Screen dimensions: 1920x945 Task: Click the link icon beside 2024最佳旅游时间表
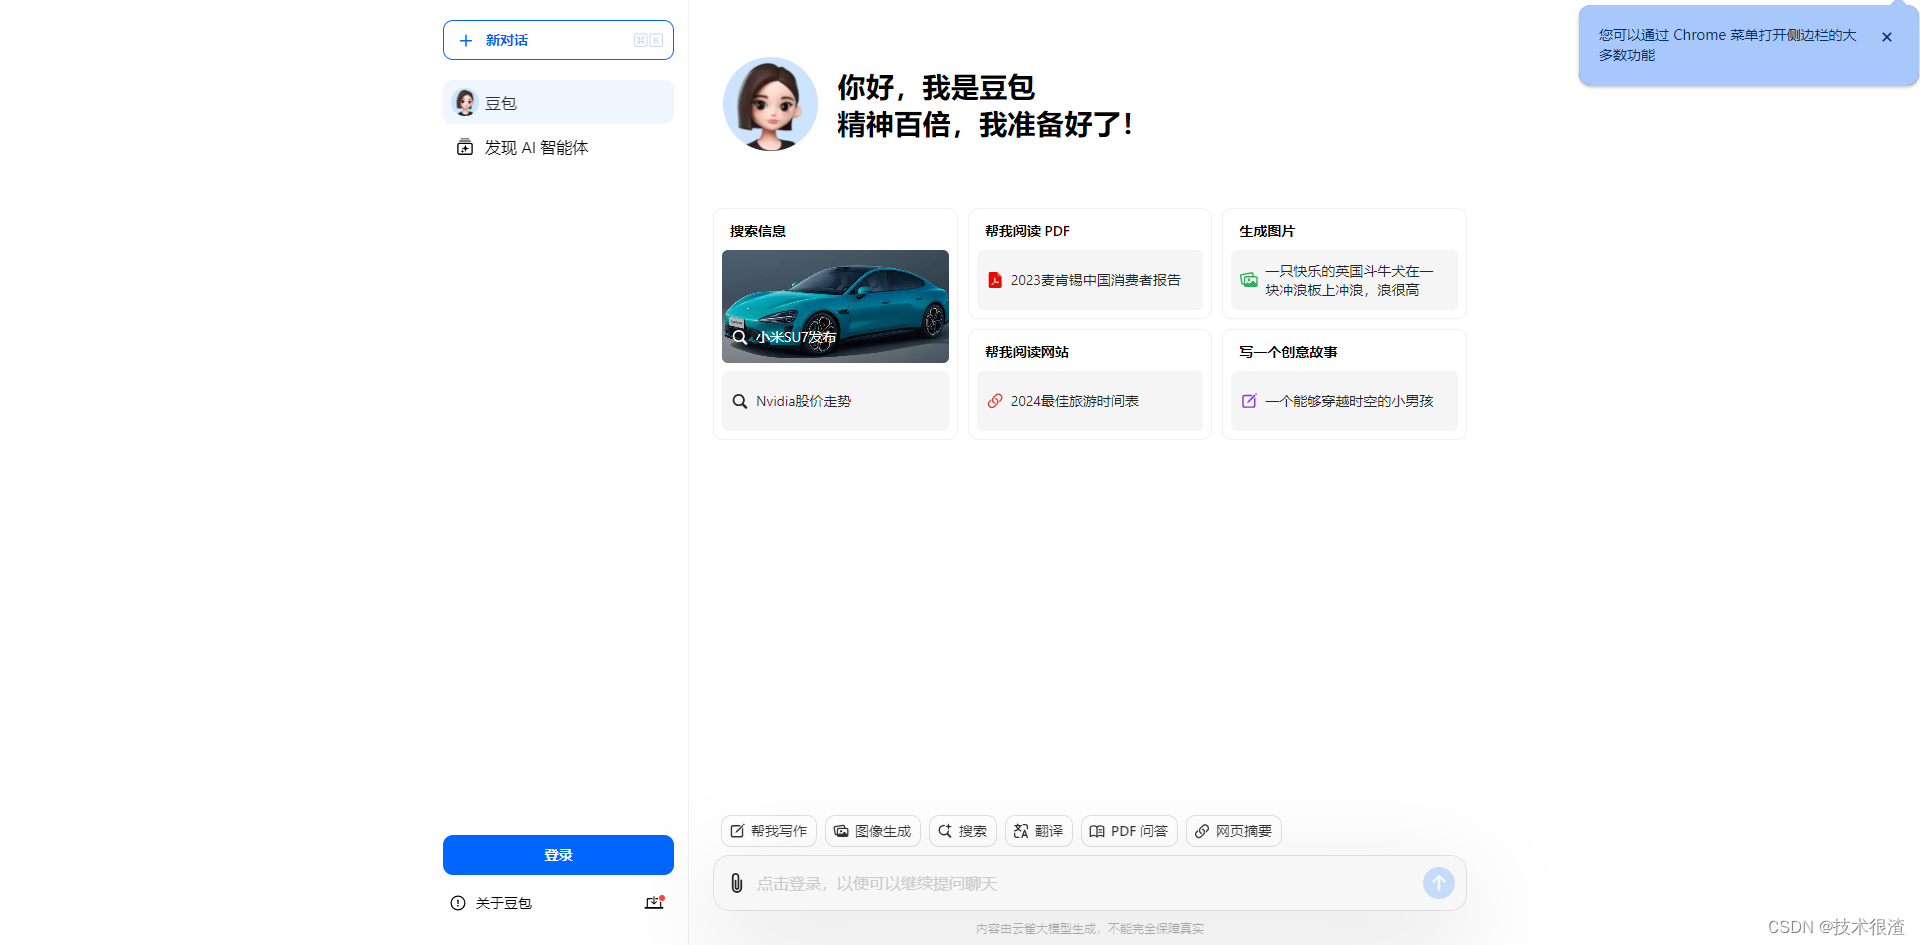[995, 401]
